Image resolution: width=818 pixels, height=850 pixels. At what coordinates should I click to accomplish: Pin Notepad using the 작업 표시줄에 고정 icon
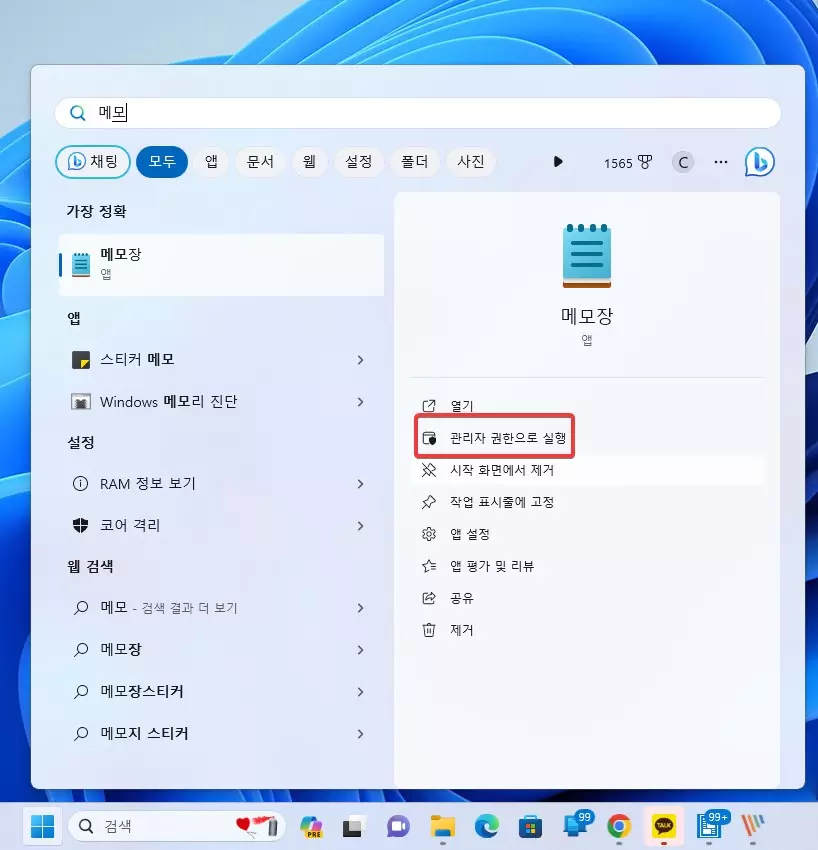coord(430,502)
